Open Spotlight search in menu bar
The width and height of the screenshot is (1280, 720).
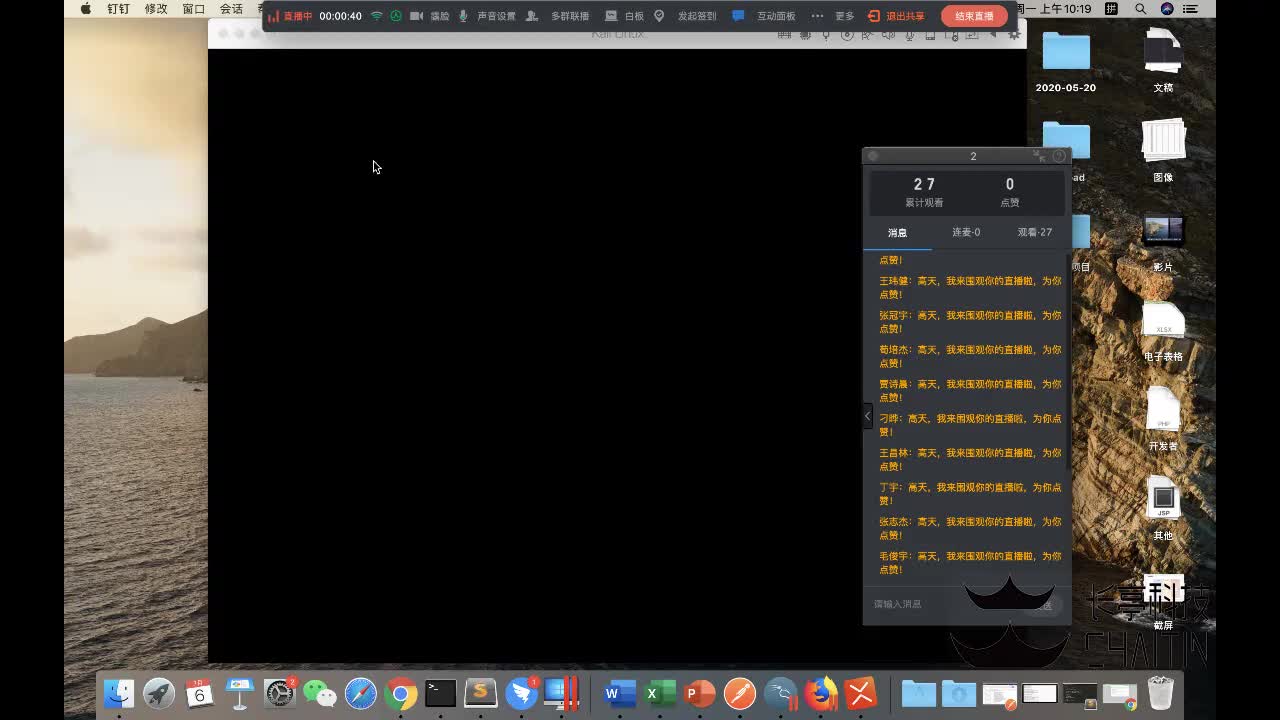coord(1141,9)
